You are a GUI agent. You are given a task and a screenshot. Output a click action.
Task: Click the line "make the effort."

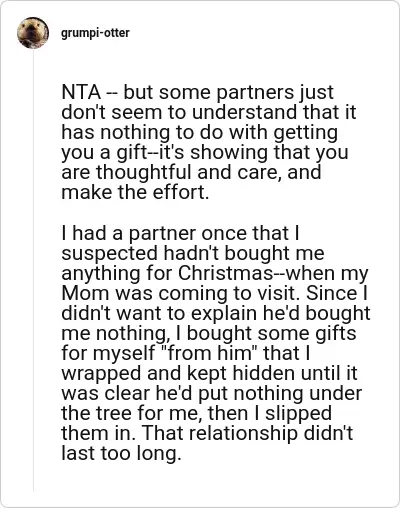(x=135, y=192)
